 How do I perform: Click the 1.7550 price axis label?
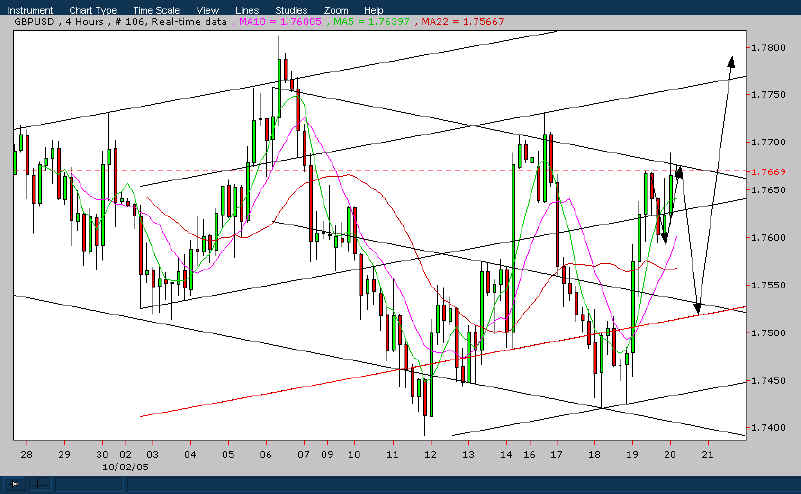click(x=768, y=285)
